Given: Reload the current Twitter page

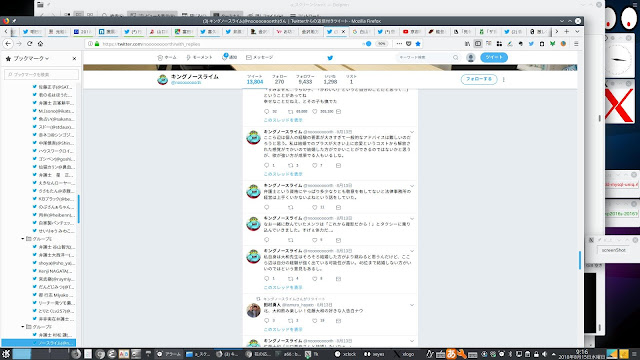Looking at the screenshot, I should click(29, 44).
